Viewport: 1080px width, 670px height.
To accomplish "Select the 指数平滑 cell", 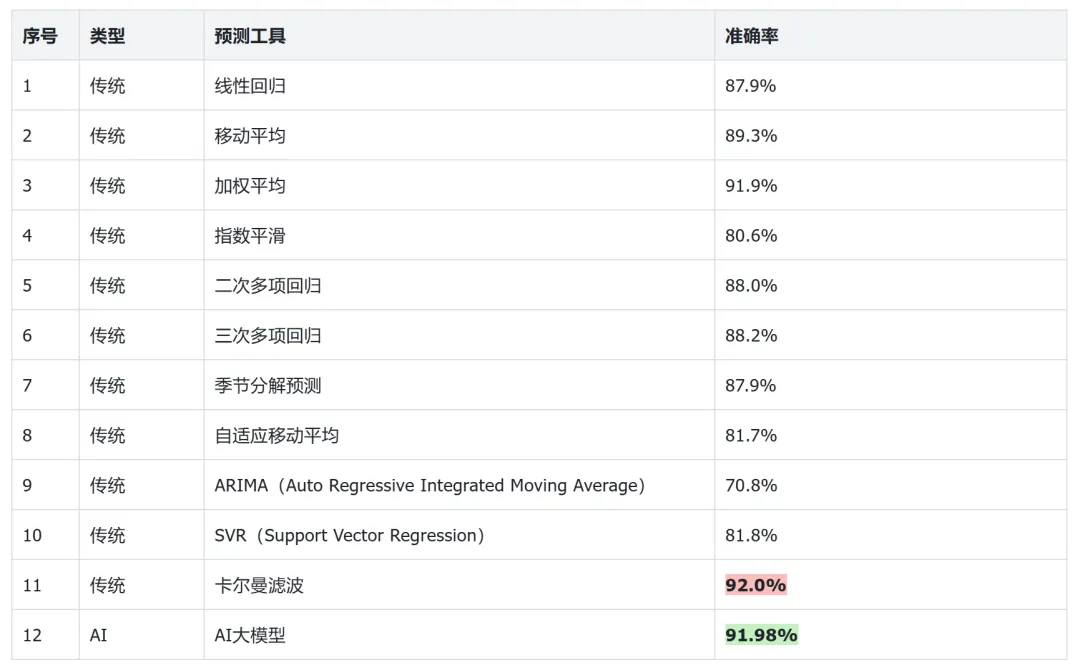I will point(250,236).
